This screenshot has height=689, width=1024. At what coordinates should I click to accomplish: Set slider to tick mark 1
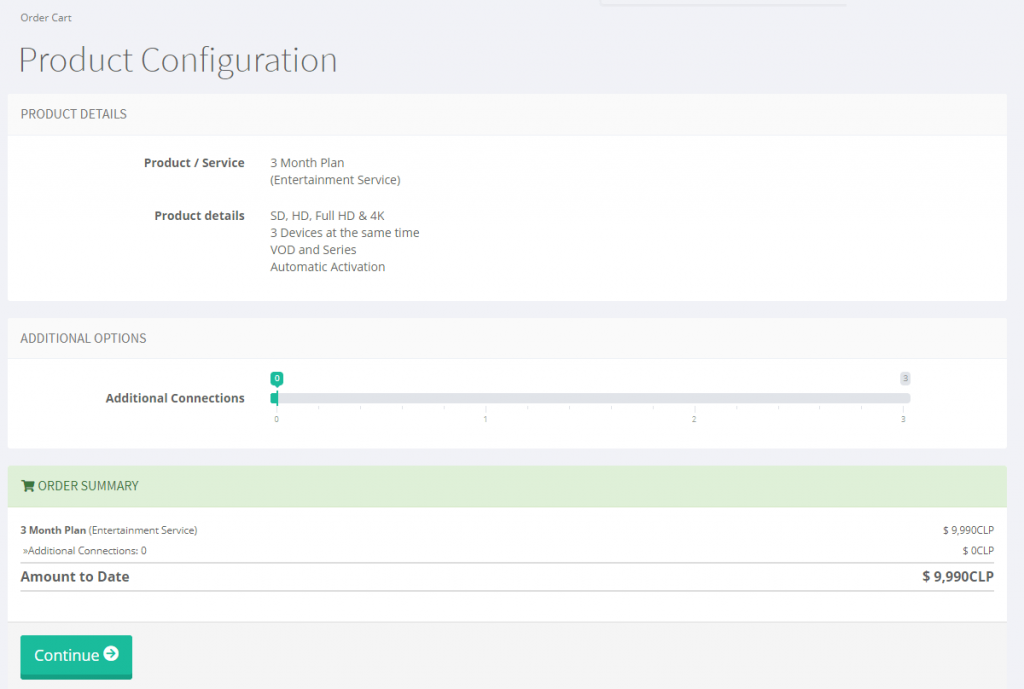485,398
